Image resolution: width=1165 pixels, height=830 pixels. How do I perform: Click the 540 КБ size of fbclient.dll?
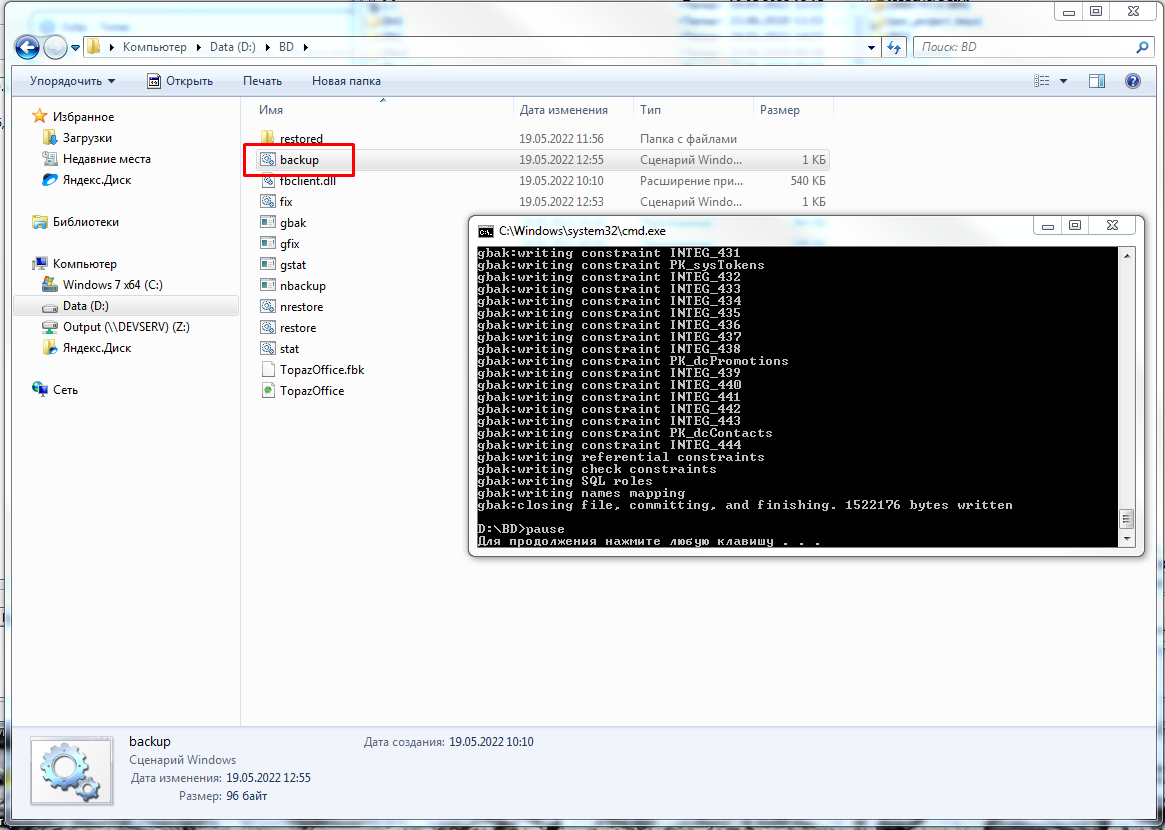pyautogui.click(x=808, y=181)
